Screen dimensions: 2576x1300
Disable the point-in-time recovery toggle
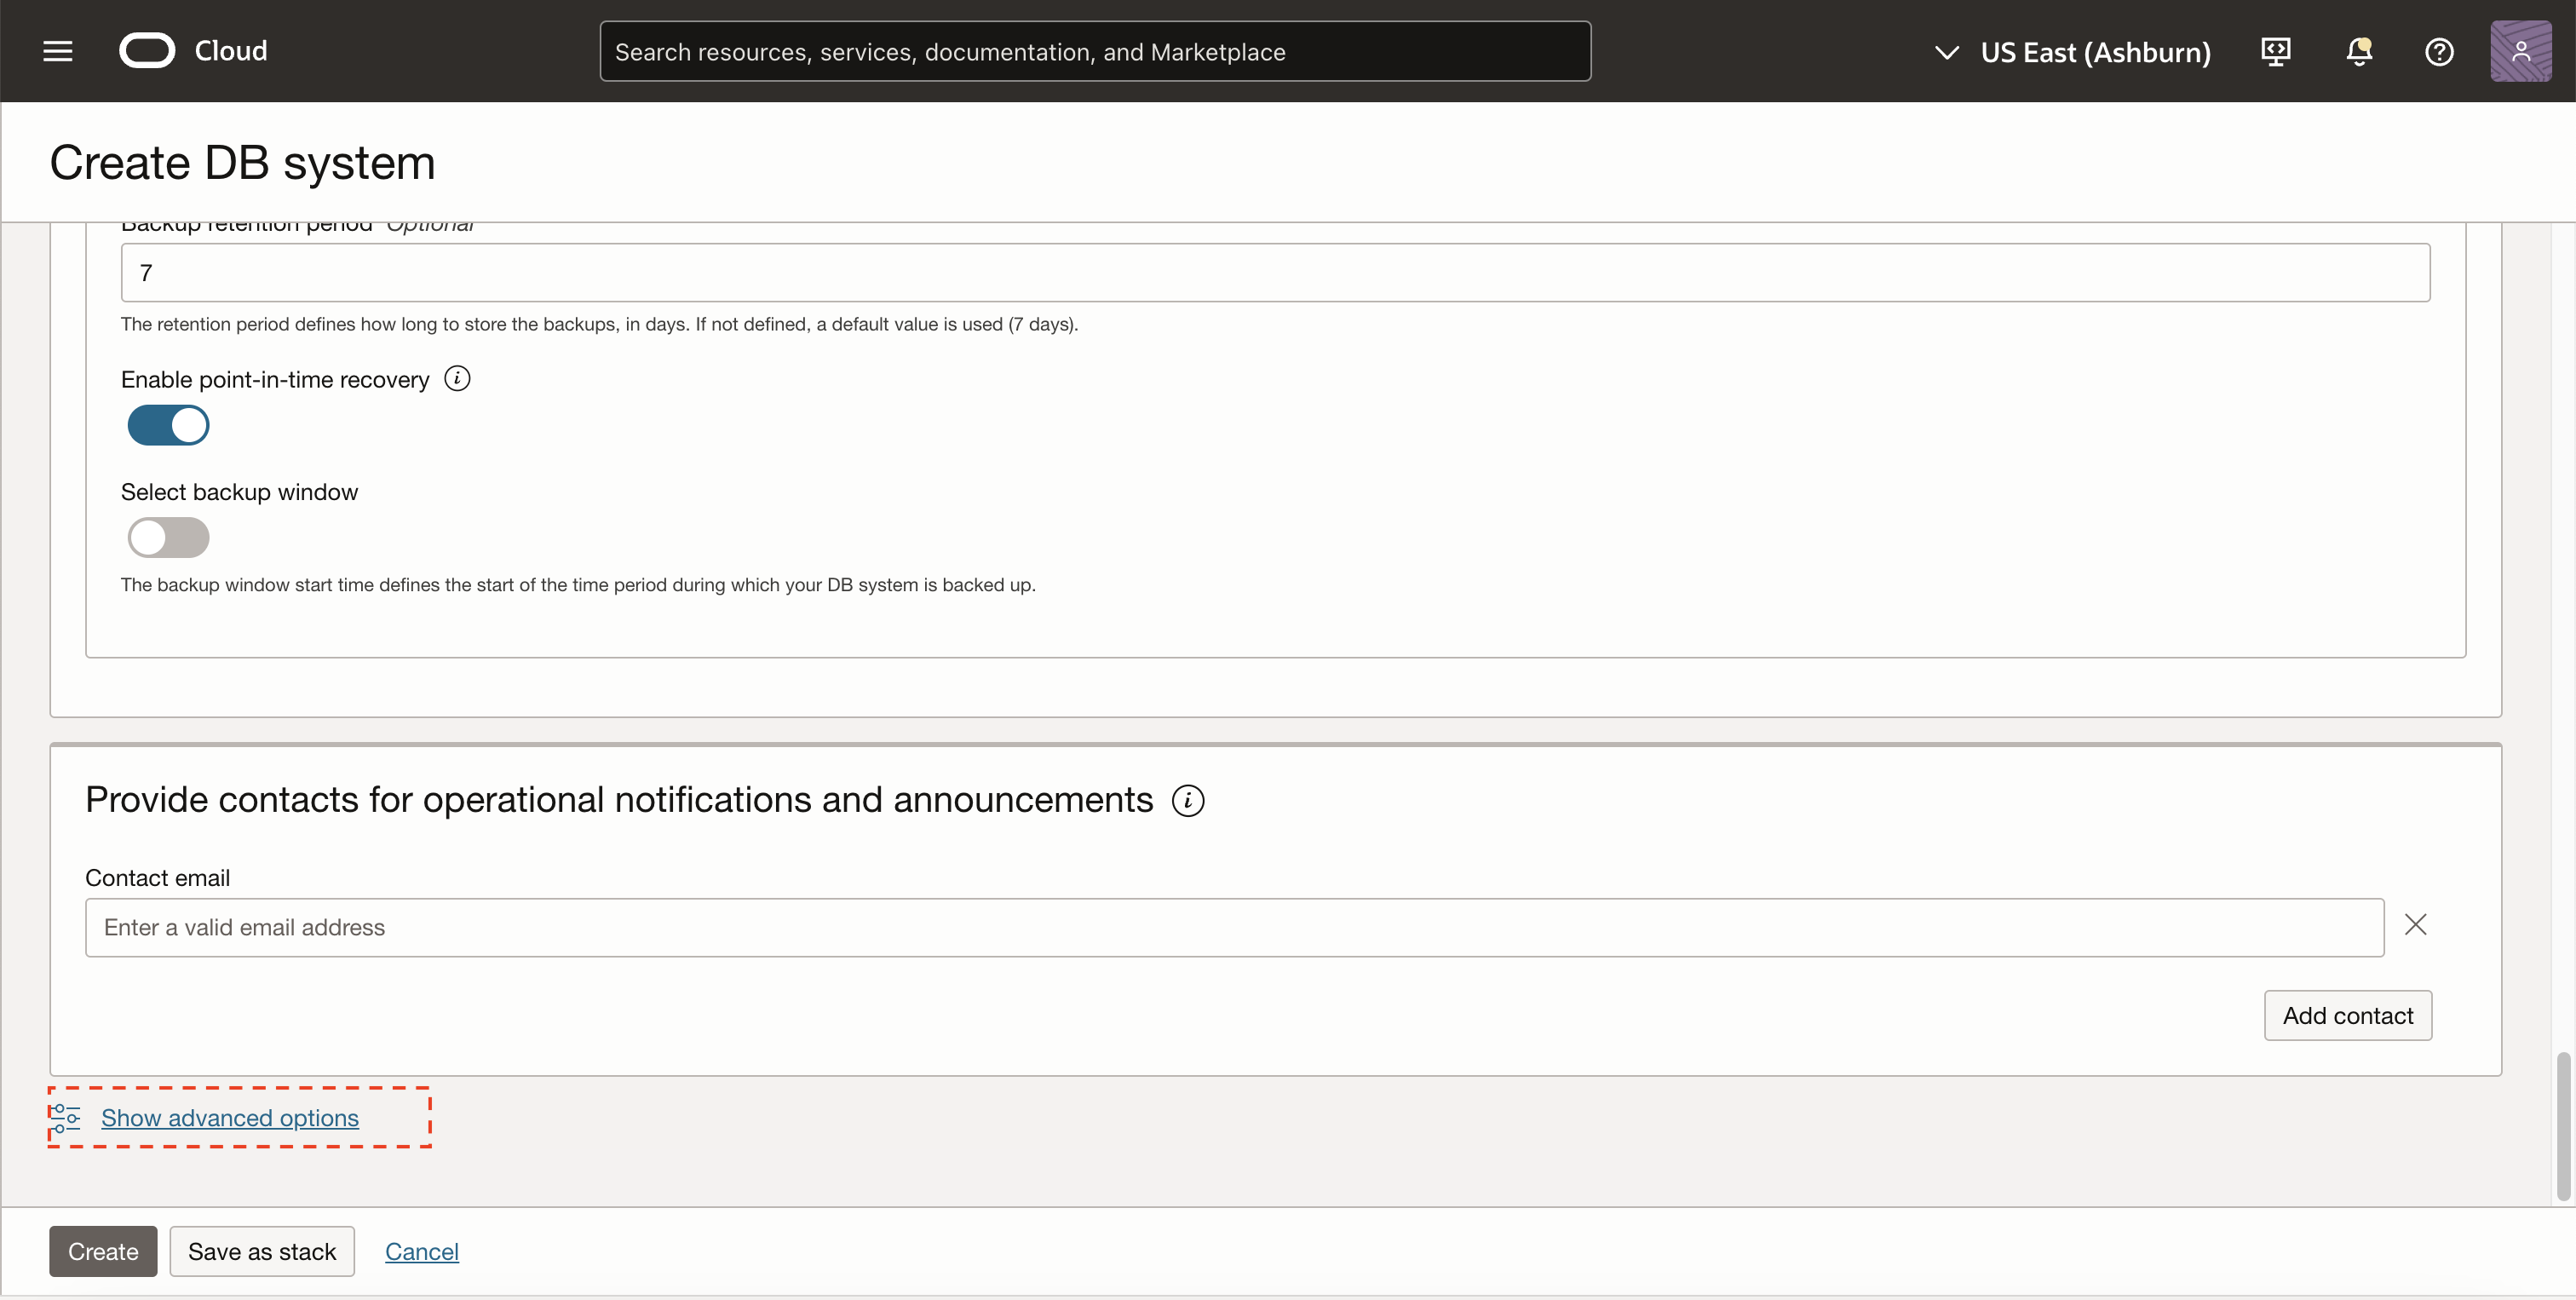click(168, 425)
